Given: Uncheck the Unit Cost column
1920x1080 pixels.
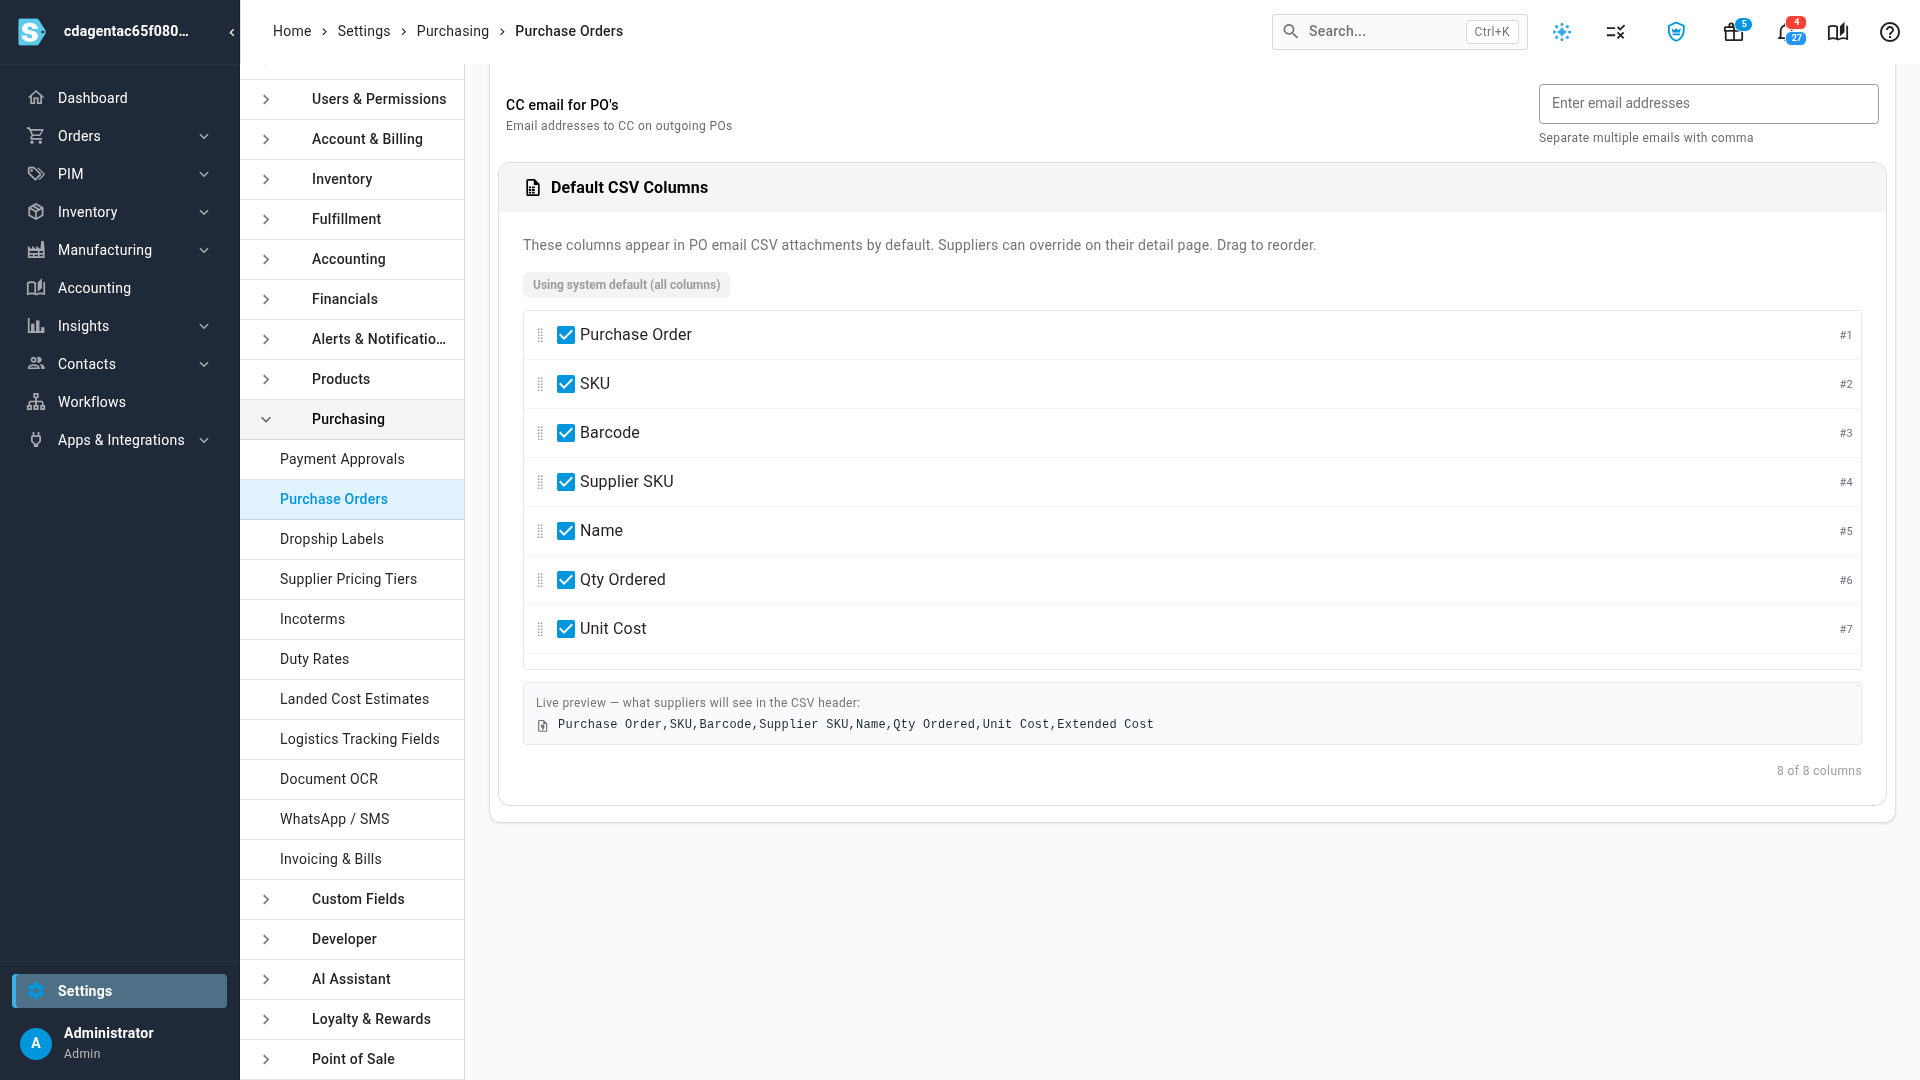Looking at the screenshot, I should pos(566,629).
